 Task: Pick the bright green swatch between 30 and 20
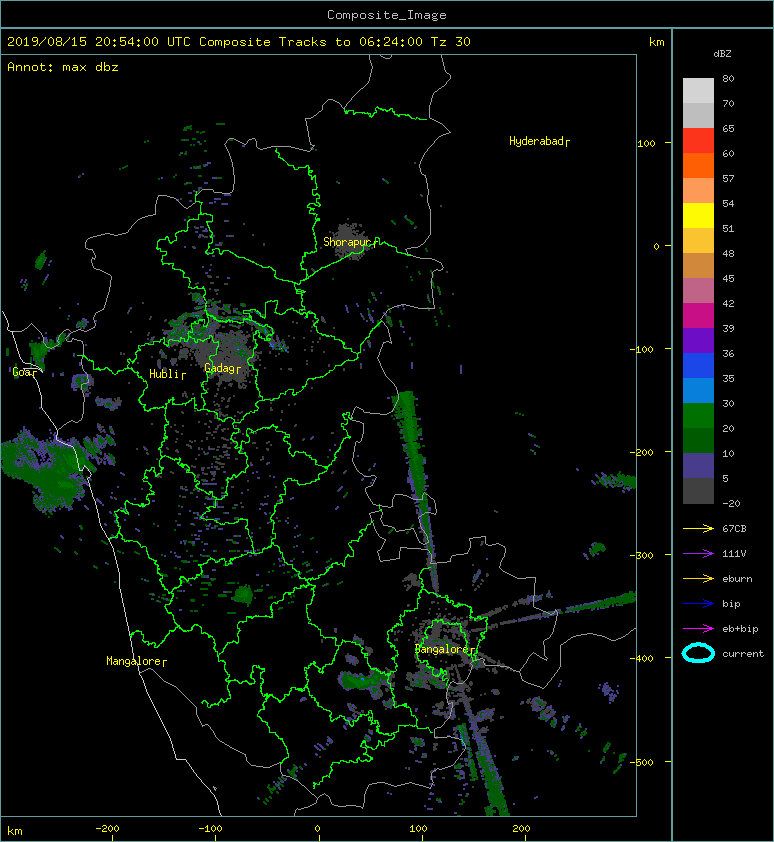tap(698, 416)
